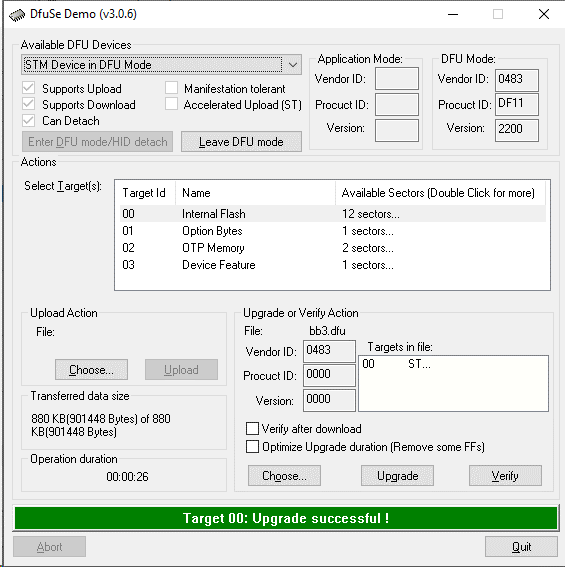Click the file Procuct ID field 0000
Image resolution: width=565 pixels, height=567 pixels.
tap(329, 375)
